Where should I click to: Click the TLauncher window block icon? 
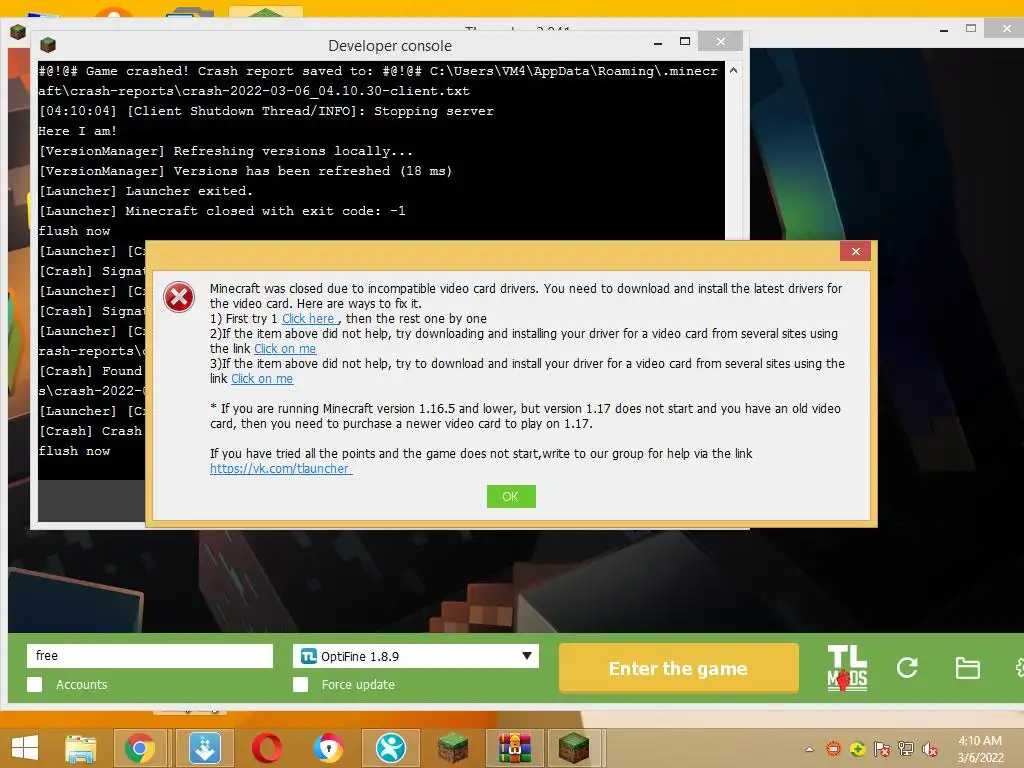[x=18, y=31]
